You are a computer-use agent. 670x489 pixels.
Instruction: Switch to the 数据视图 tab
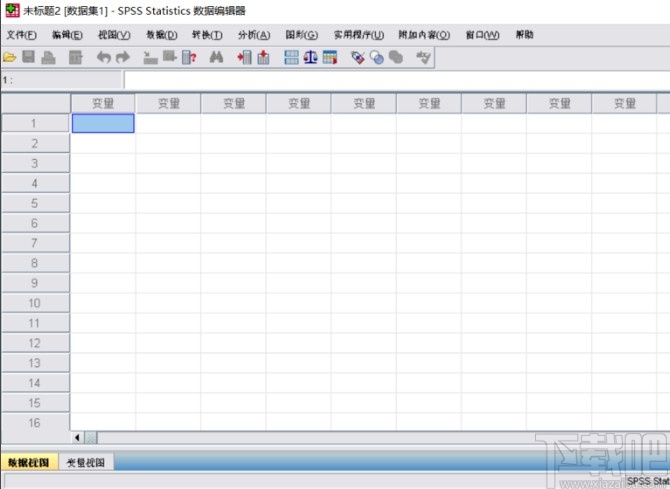point(29,462)
